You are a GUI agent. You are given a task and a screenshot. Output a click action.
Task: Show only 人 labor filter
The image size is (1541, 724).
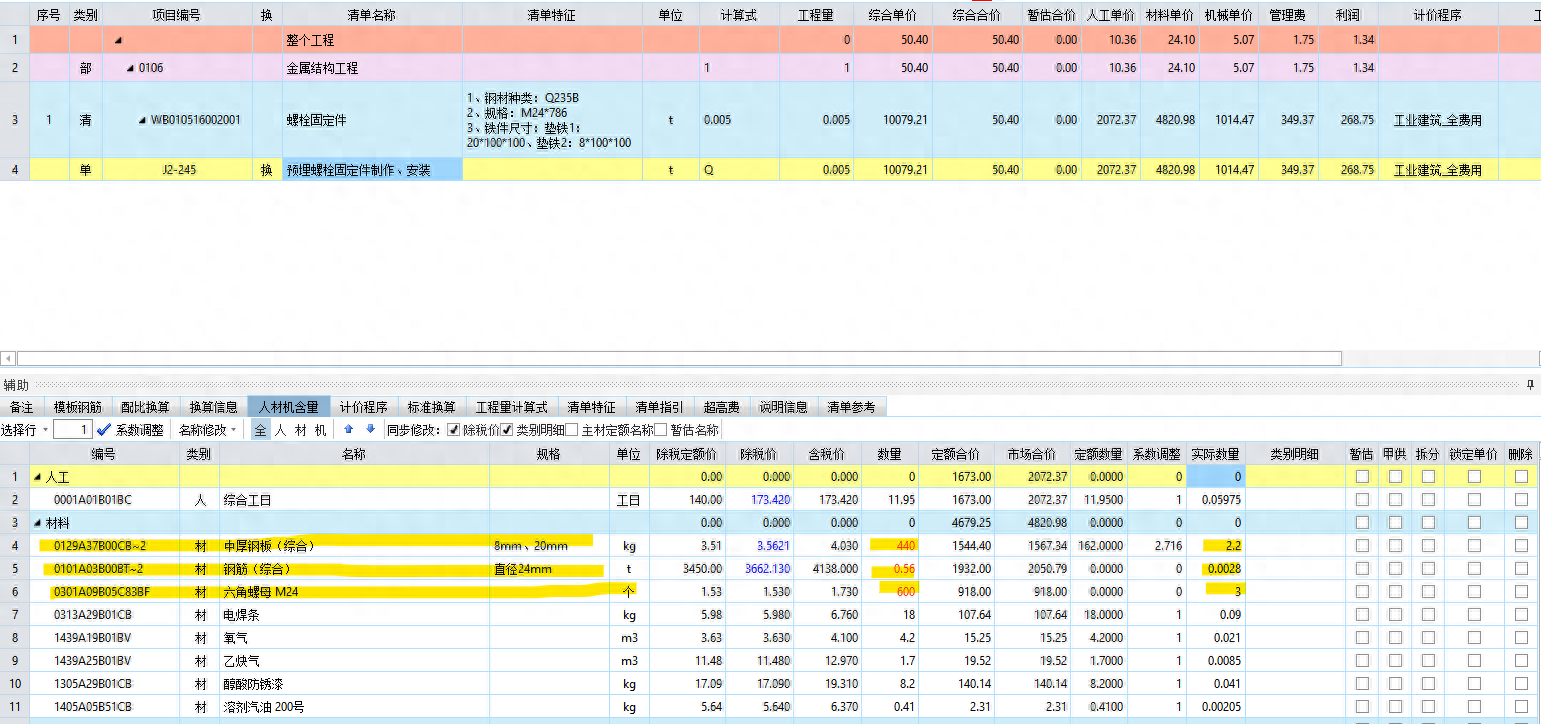click(280, 430)
